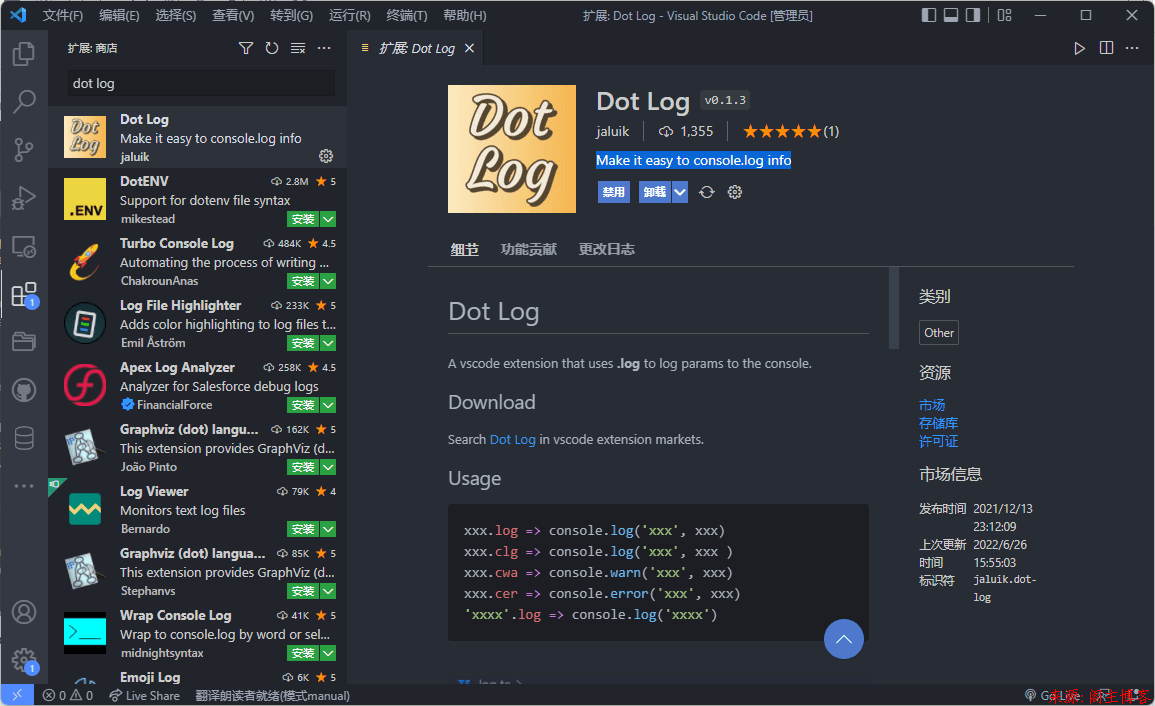The image size is (1155, 706).
Task: Open the Extensions view icon
Action: coord(24,295)
